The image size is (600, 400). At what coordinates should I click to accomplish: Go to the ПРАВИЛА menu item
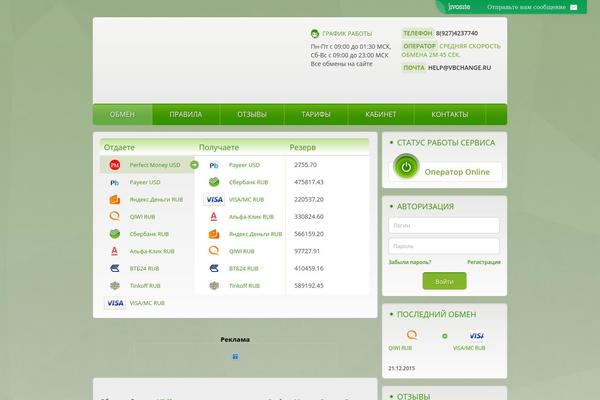[x=186, y=114]
